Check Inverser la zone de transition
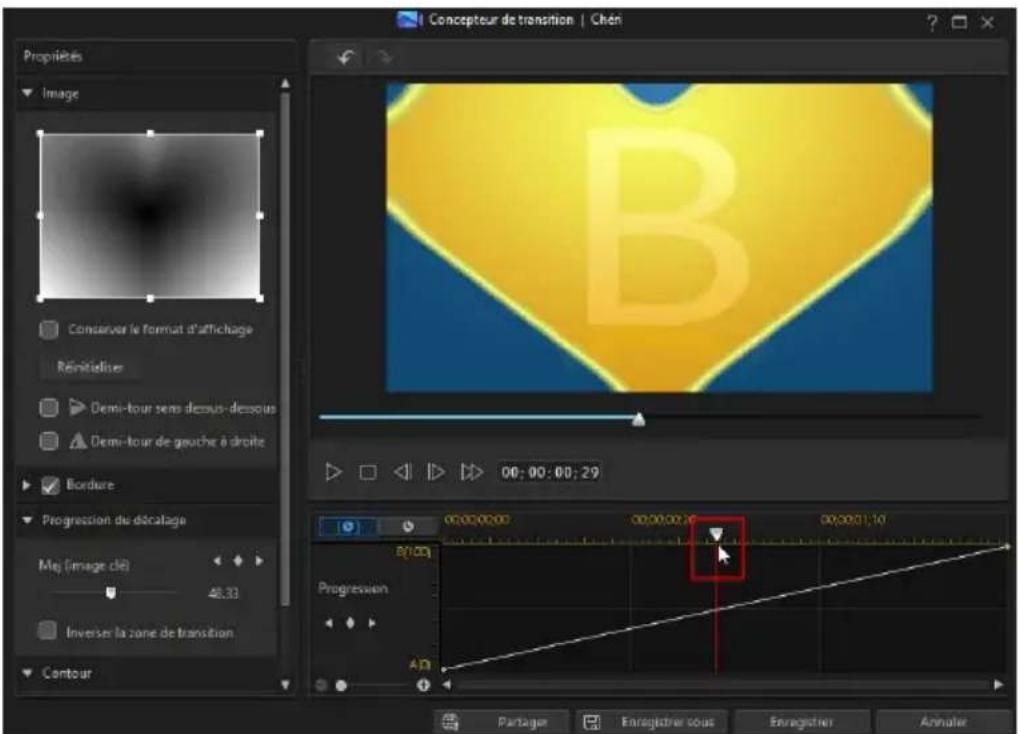Viewport: 1018px width, 734px height. click(48, 631)
